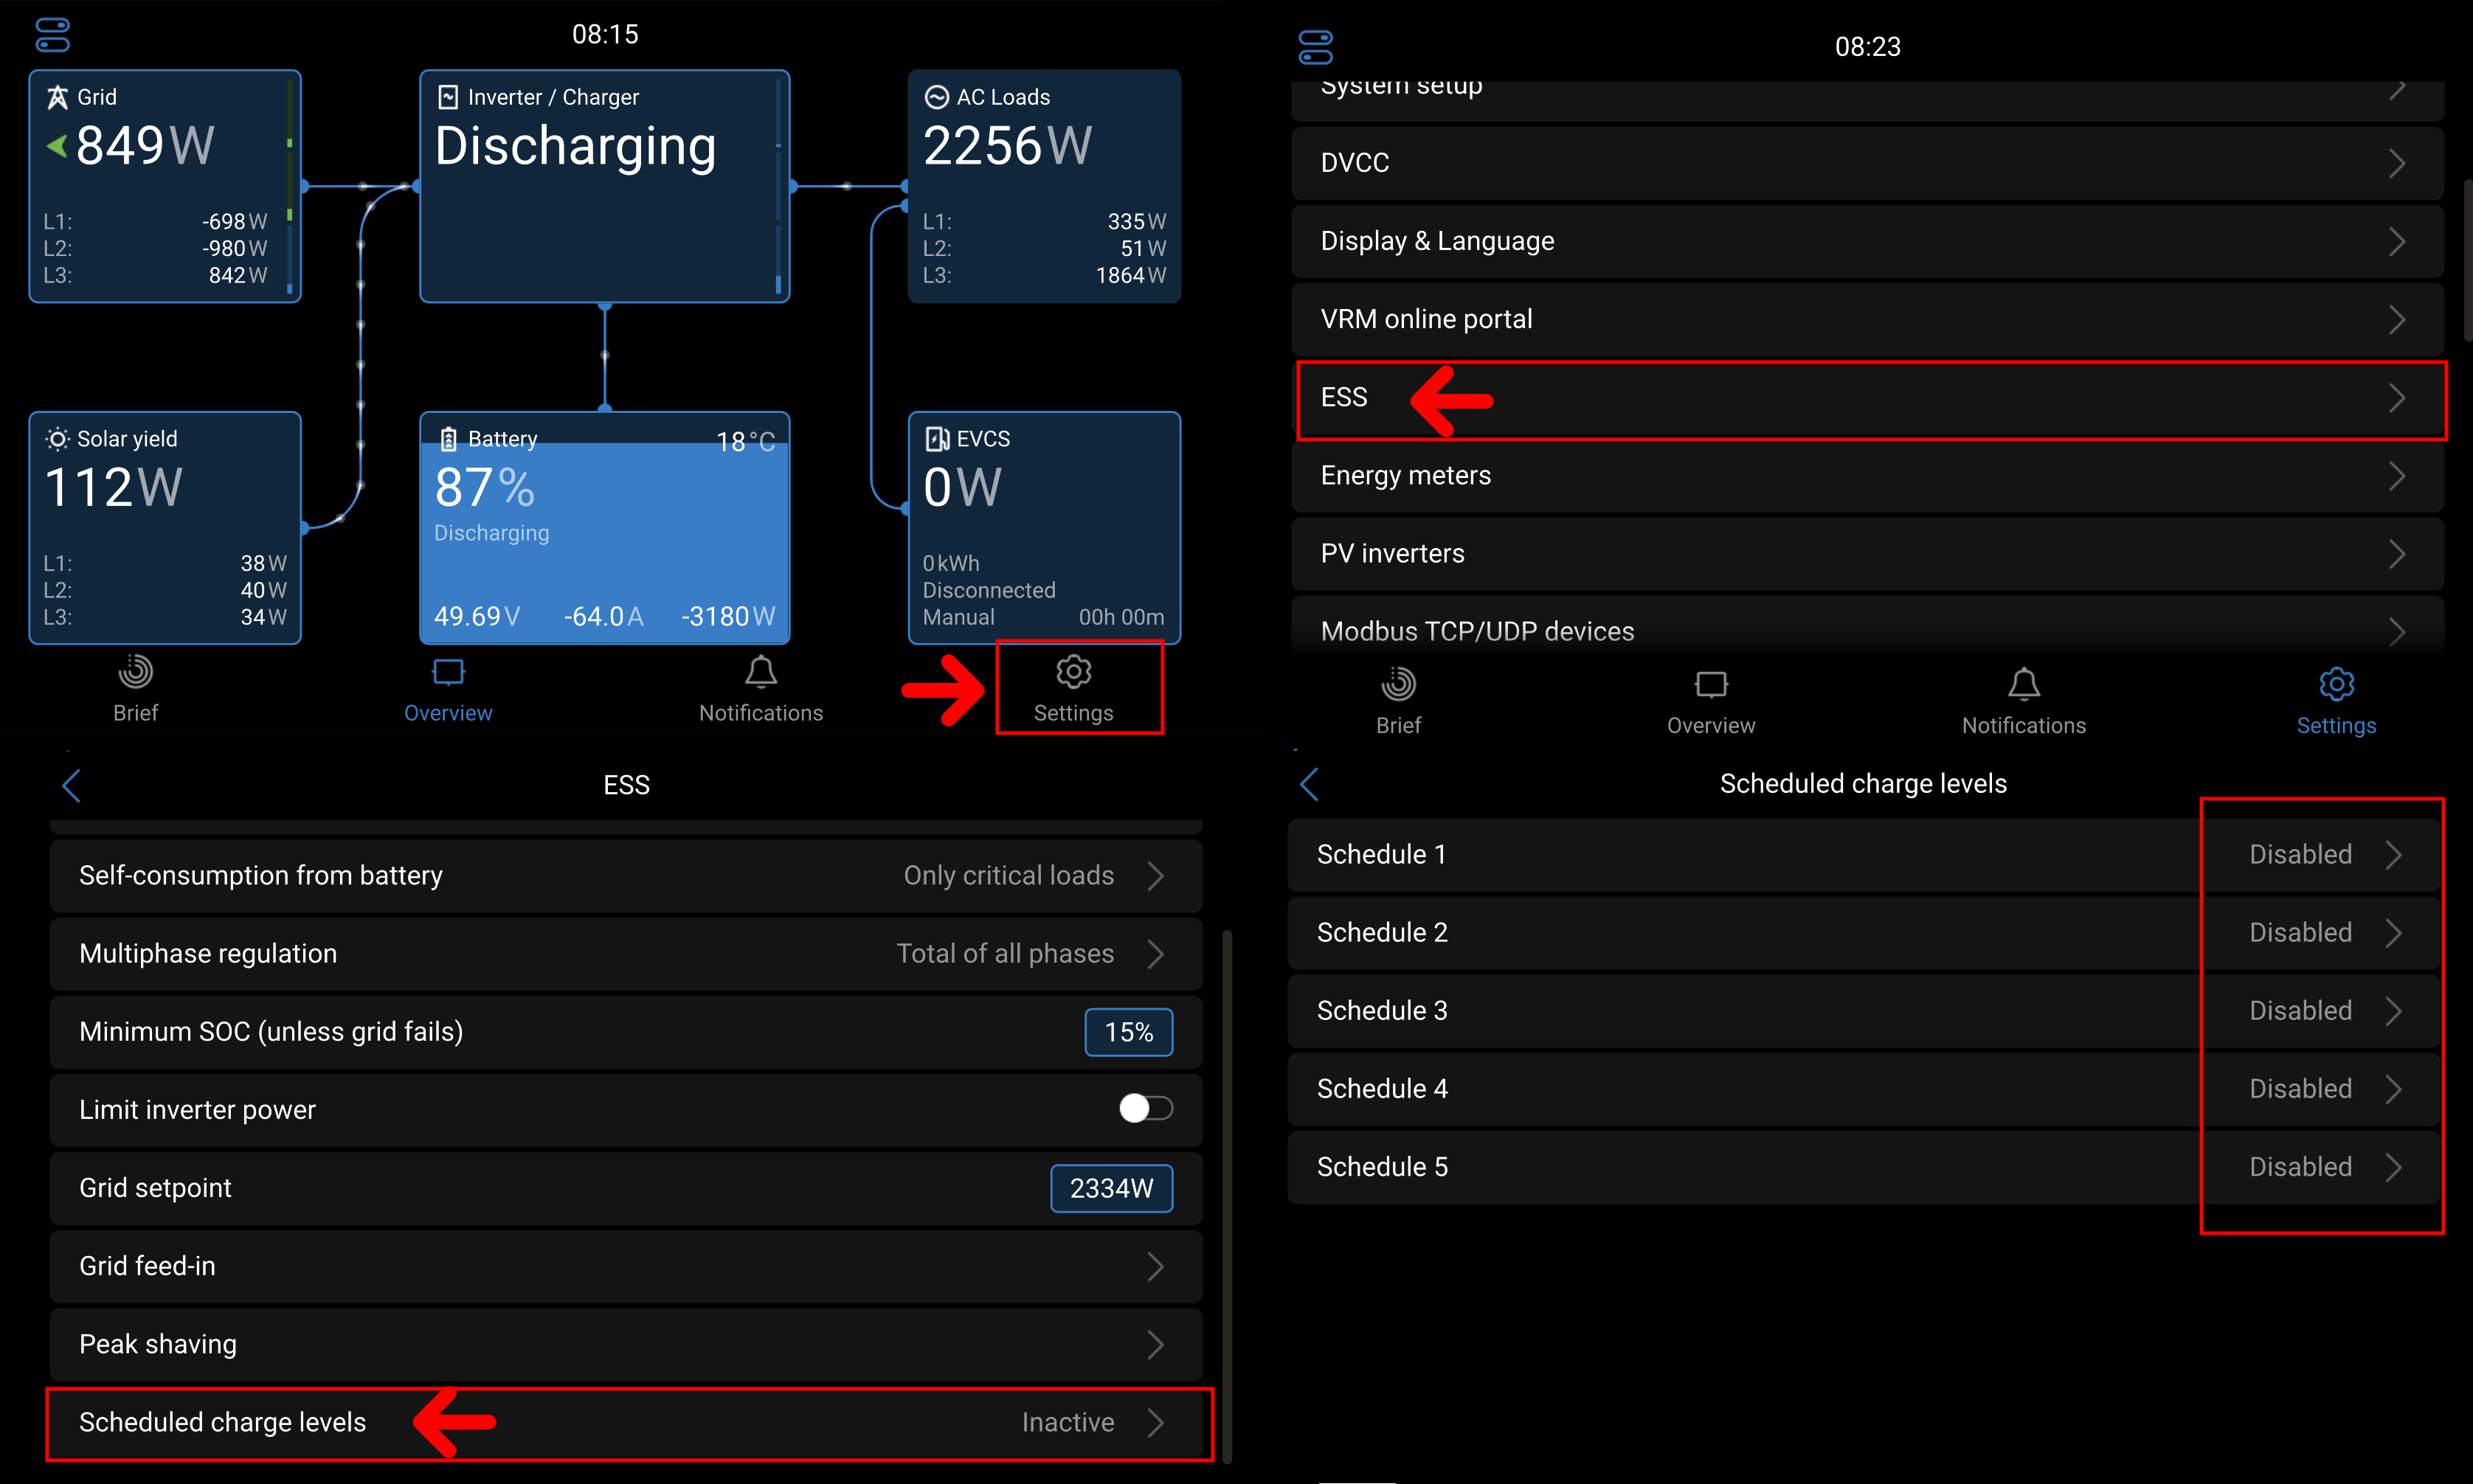Image resolution: width=2473 pixels, height=1484 pixels.
Task: Edit the Minimum SOC 15% value
Action: tap(1128, 1032)
